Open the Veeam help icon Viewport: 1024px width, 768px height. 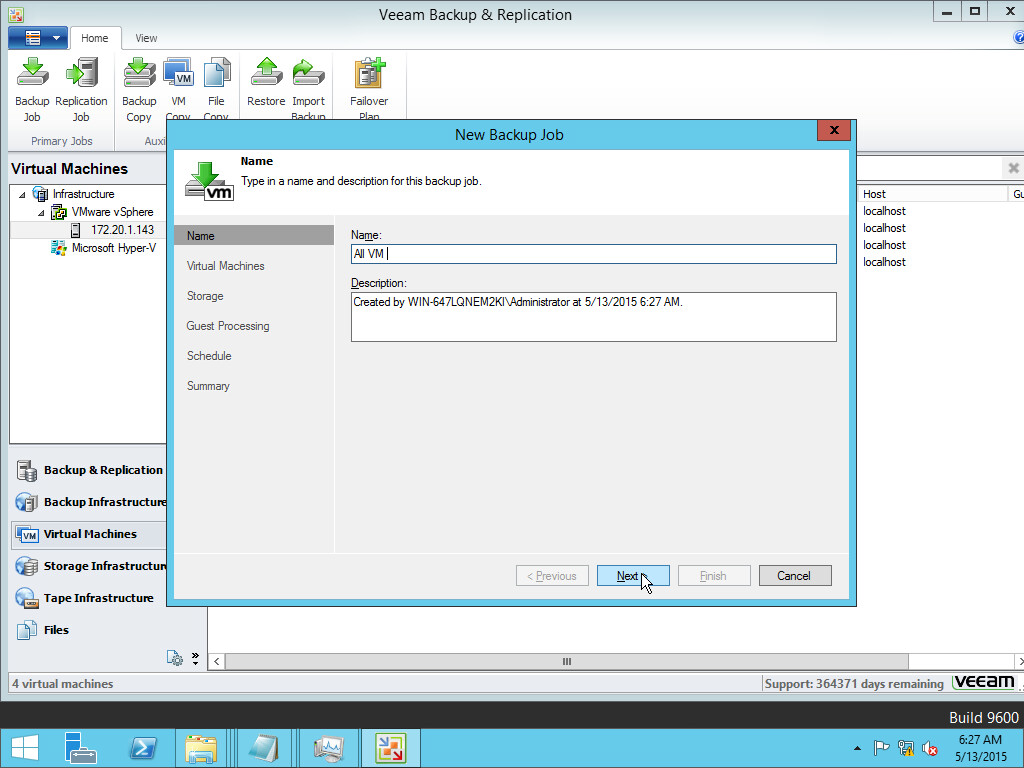[x=1018, y=37]
